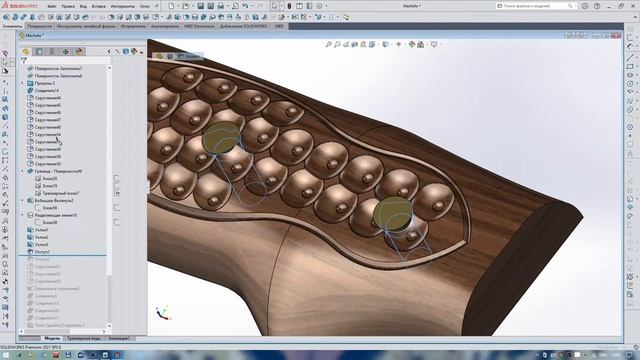Toggle display pane box beside Эскиз58
This screenshot has height=360, width=640.
click(117, 222)
